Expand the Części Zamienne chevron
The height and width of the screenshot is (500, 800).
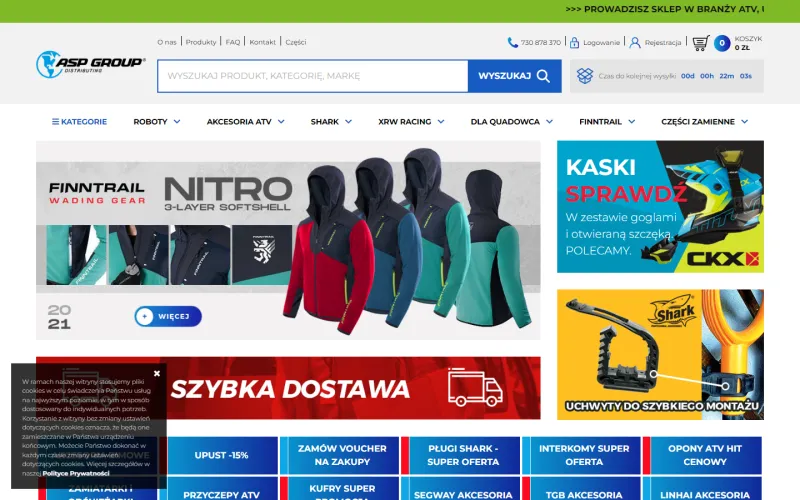click(x=744, y=121)
